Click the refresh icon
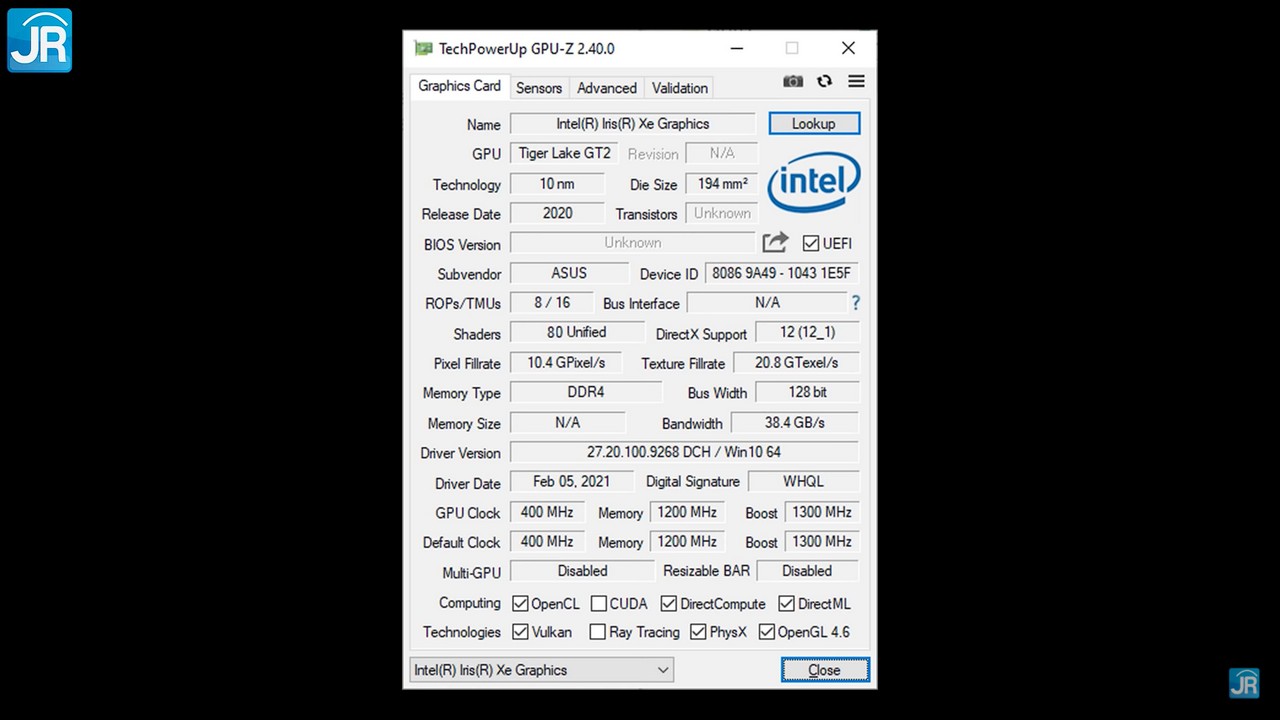 (x=824, y=82)
